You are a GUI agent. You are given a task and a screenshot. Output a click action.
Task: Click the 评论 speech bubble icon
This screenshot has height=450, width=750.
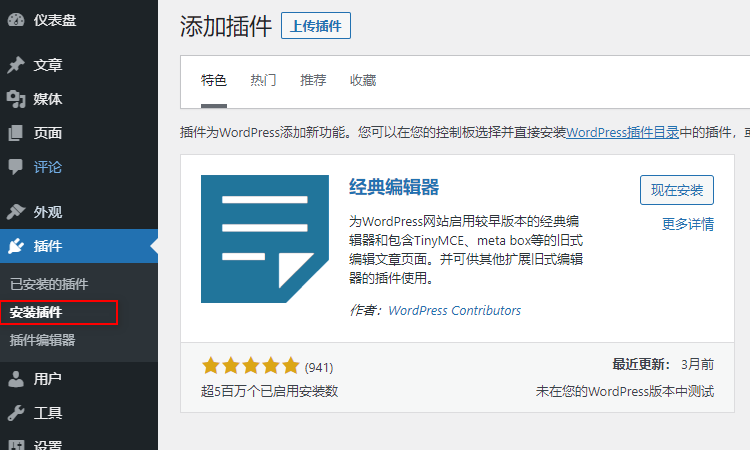pos(16,167)
